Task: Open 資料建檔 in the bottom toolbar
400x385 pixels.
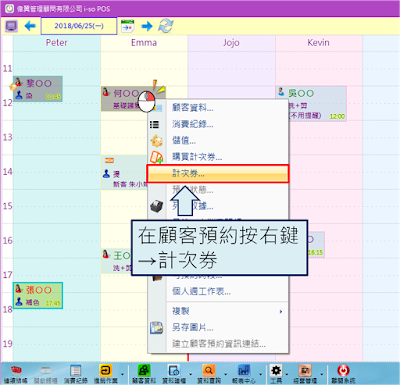Action: [x=174, y=374]
